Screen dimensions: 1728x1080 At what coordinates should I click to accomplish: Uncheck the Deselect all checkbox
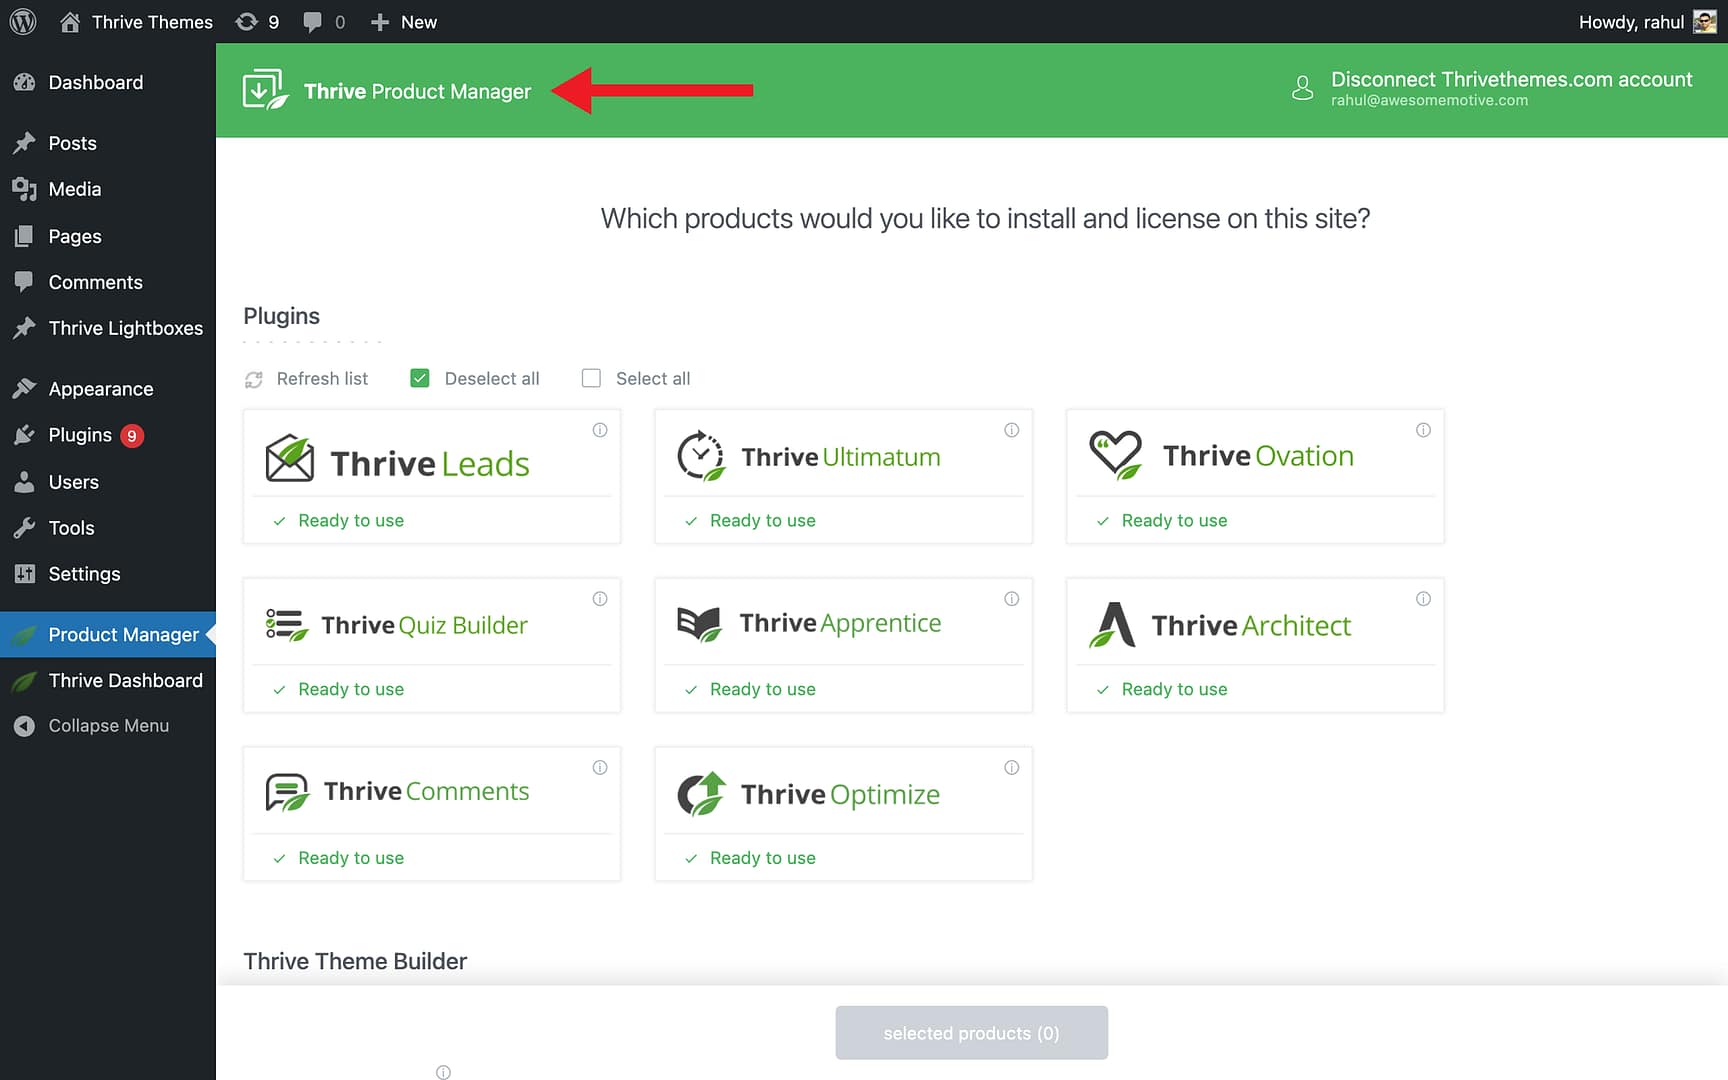(419, 378)
